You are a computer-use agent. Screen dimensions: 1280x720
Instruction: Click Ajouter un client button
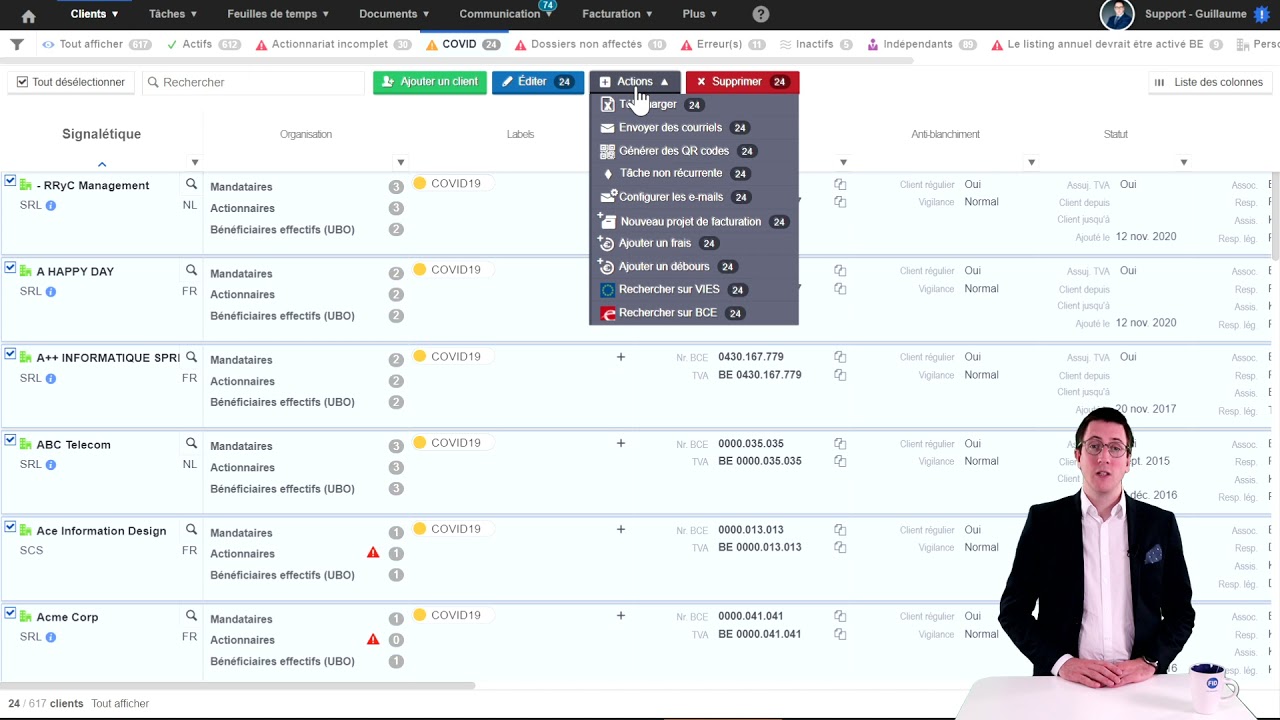click(430, 82)
